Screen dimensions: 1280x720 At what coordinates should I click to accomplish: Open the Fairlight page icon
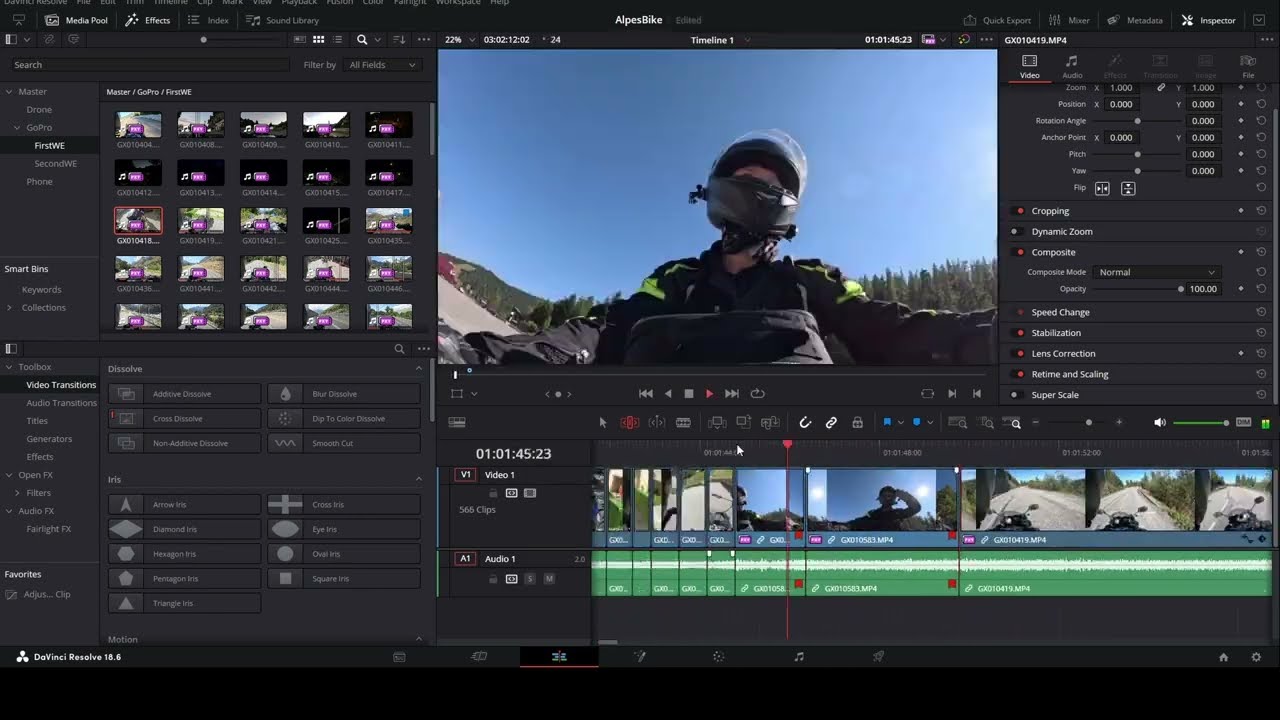(x=799, y=657)
